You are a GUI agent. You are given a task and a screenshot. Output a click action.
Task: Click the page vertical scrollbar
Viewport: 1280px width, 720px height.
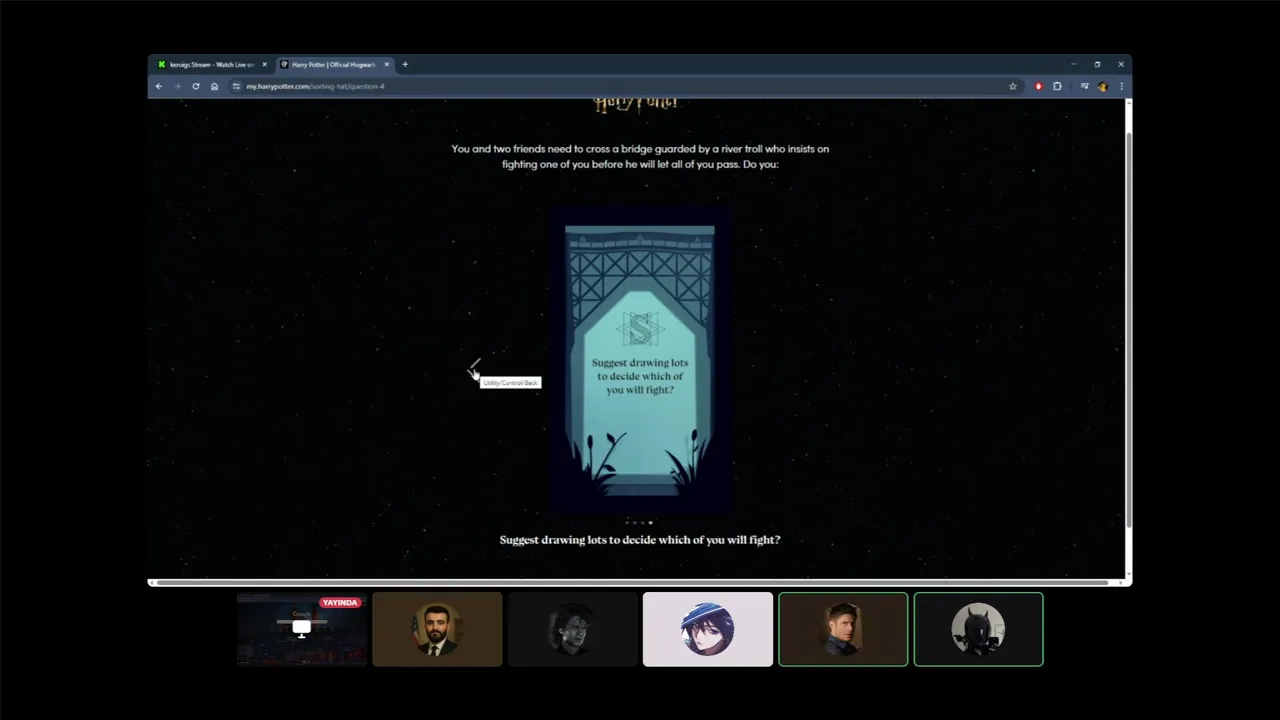click(x=1129, y=330)
